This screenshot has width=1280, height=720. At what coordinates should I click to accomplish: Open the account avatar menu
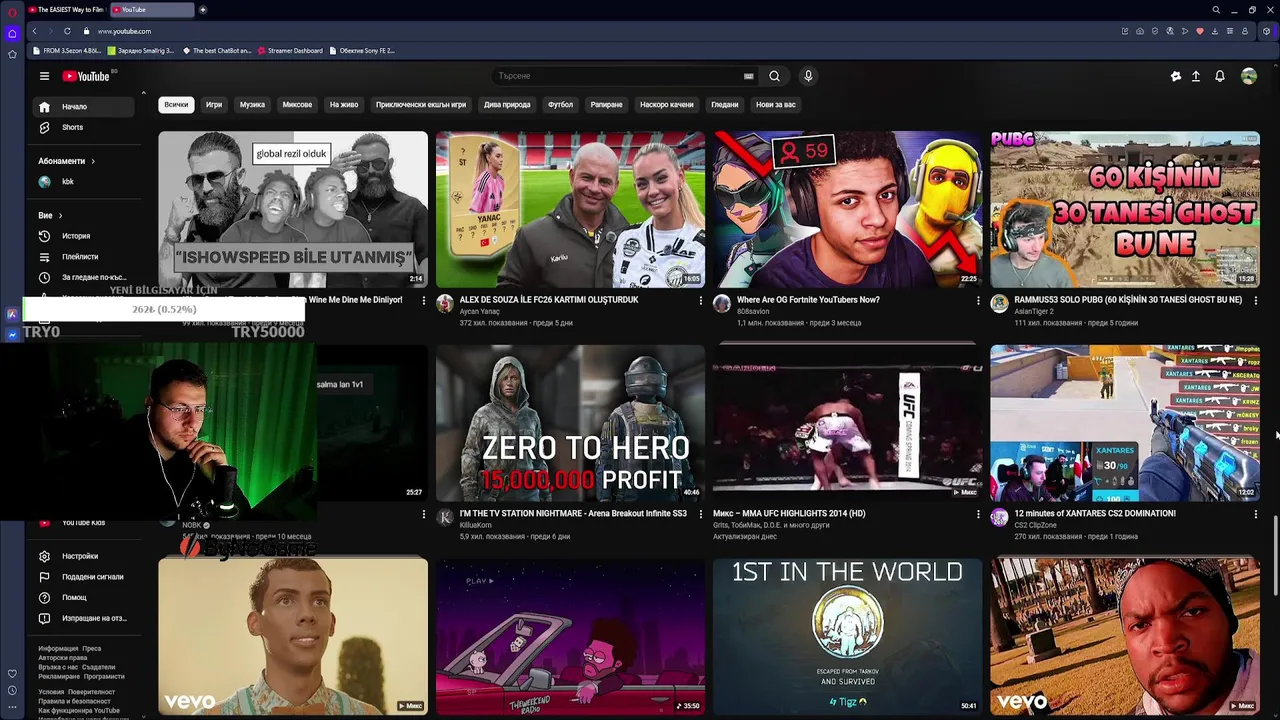click(1249, 76)
